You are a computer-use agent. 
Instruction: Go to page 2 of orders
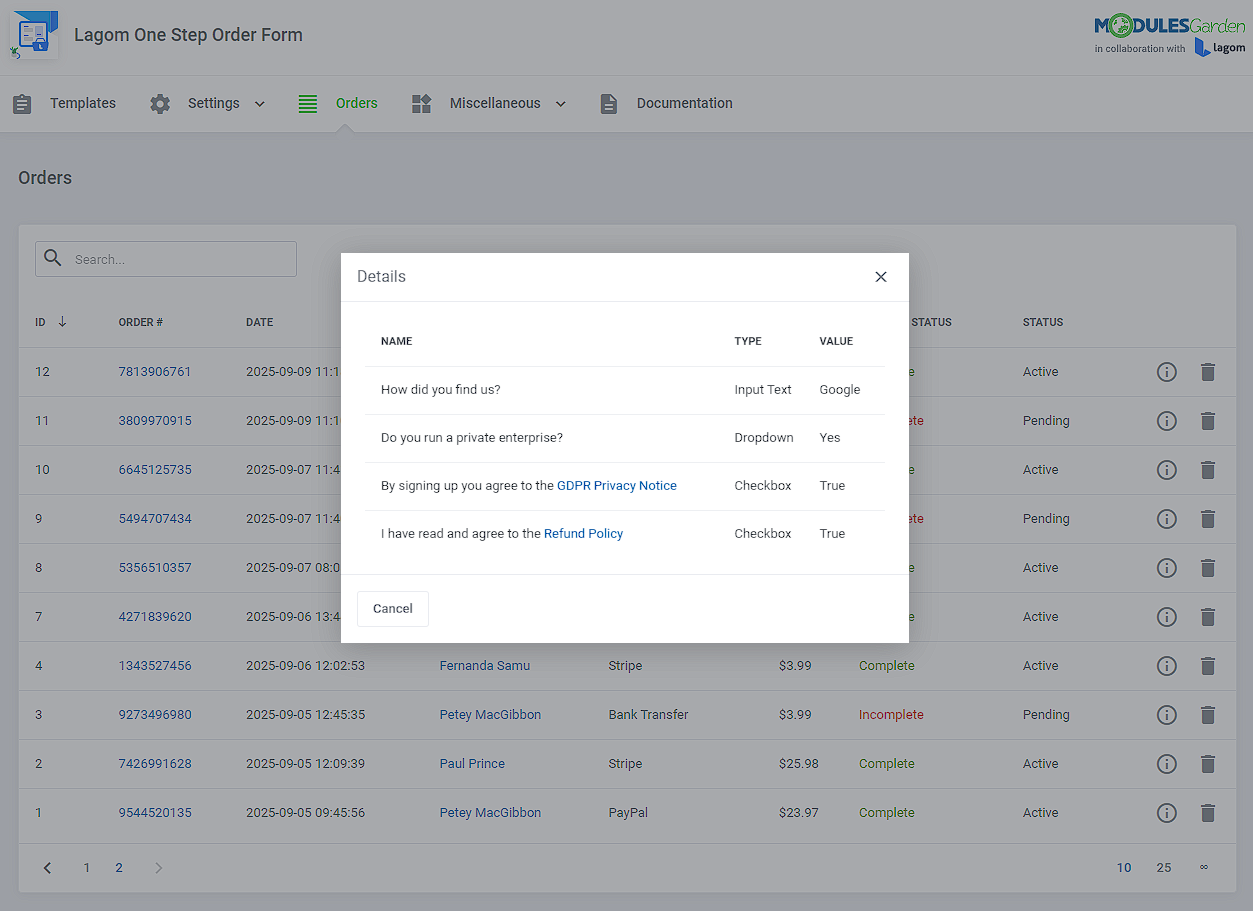(x=118, y=867)
